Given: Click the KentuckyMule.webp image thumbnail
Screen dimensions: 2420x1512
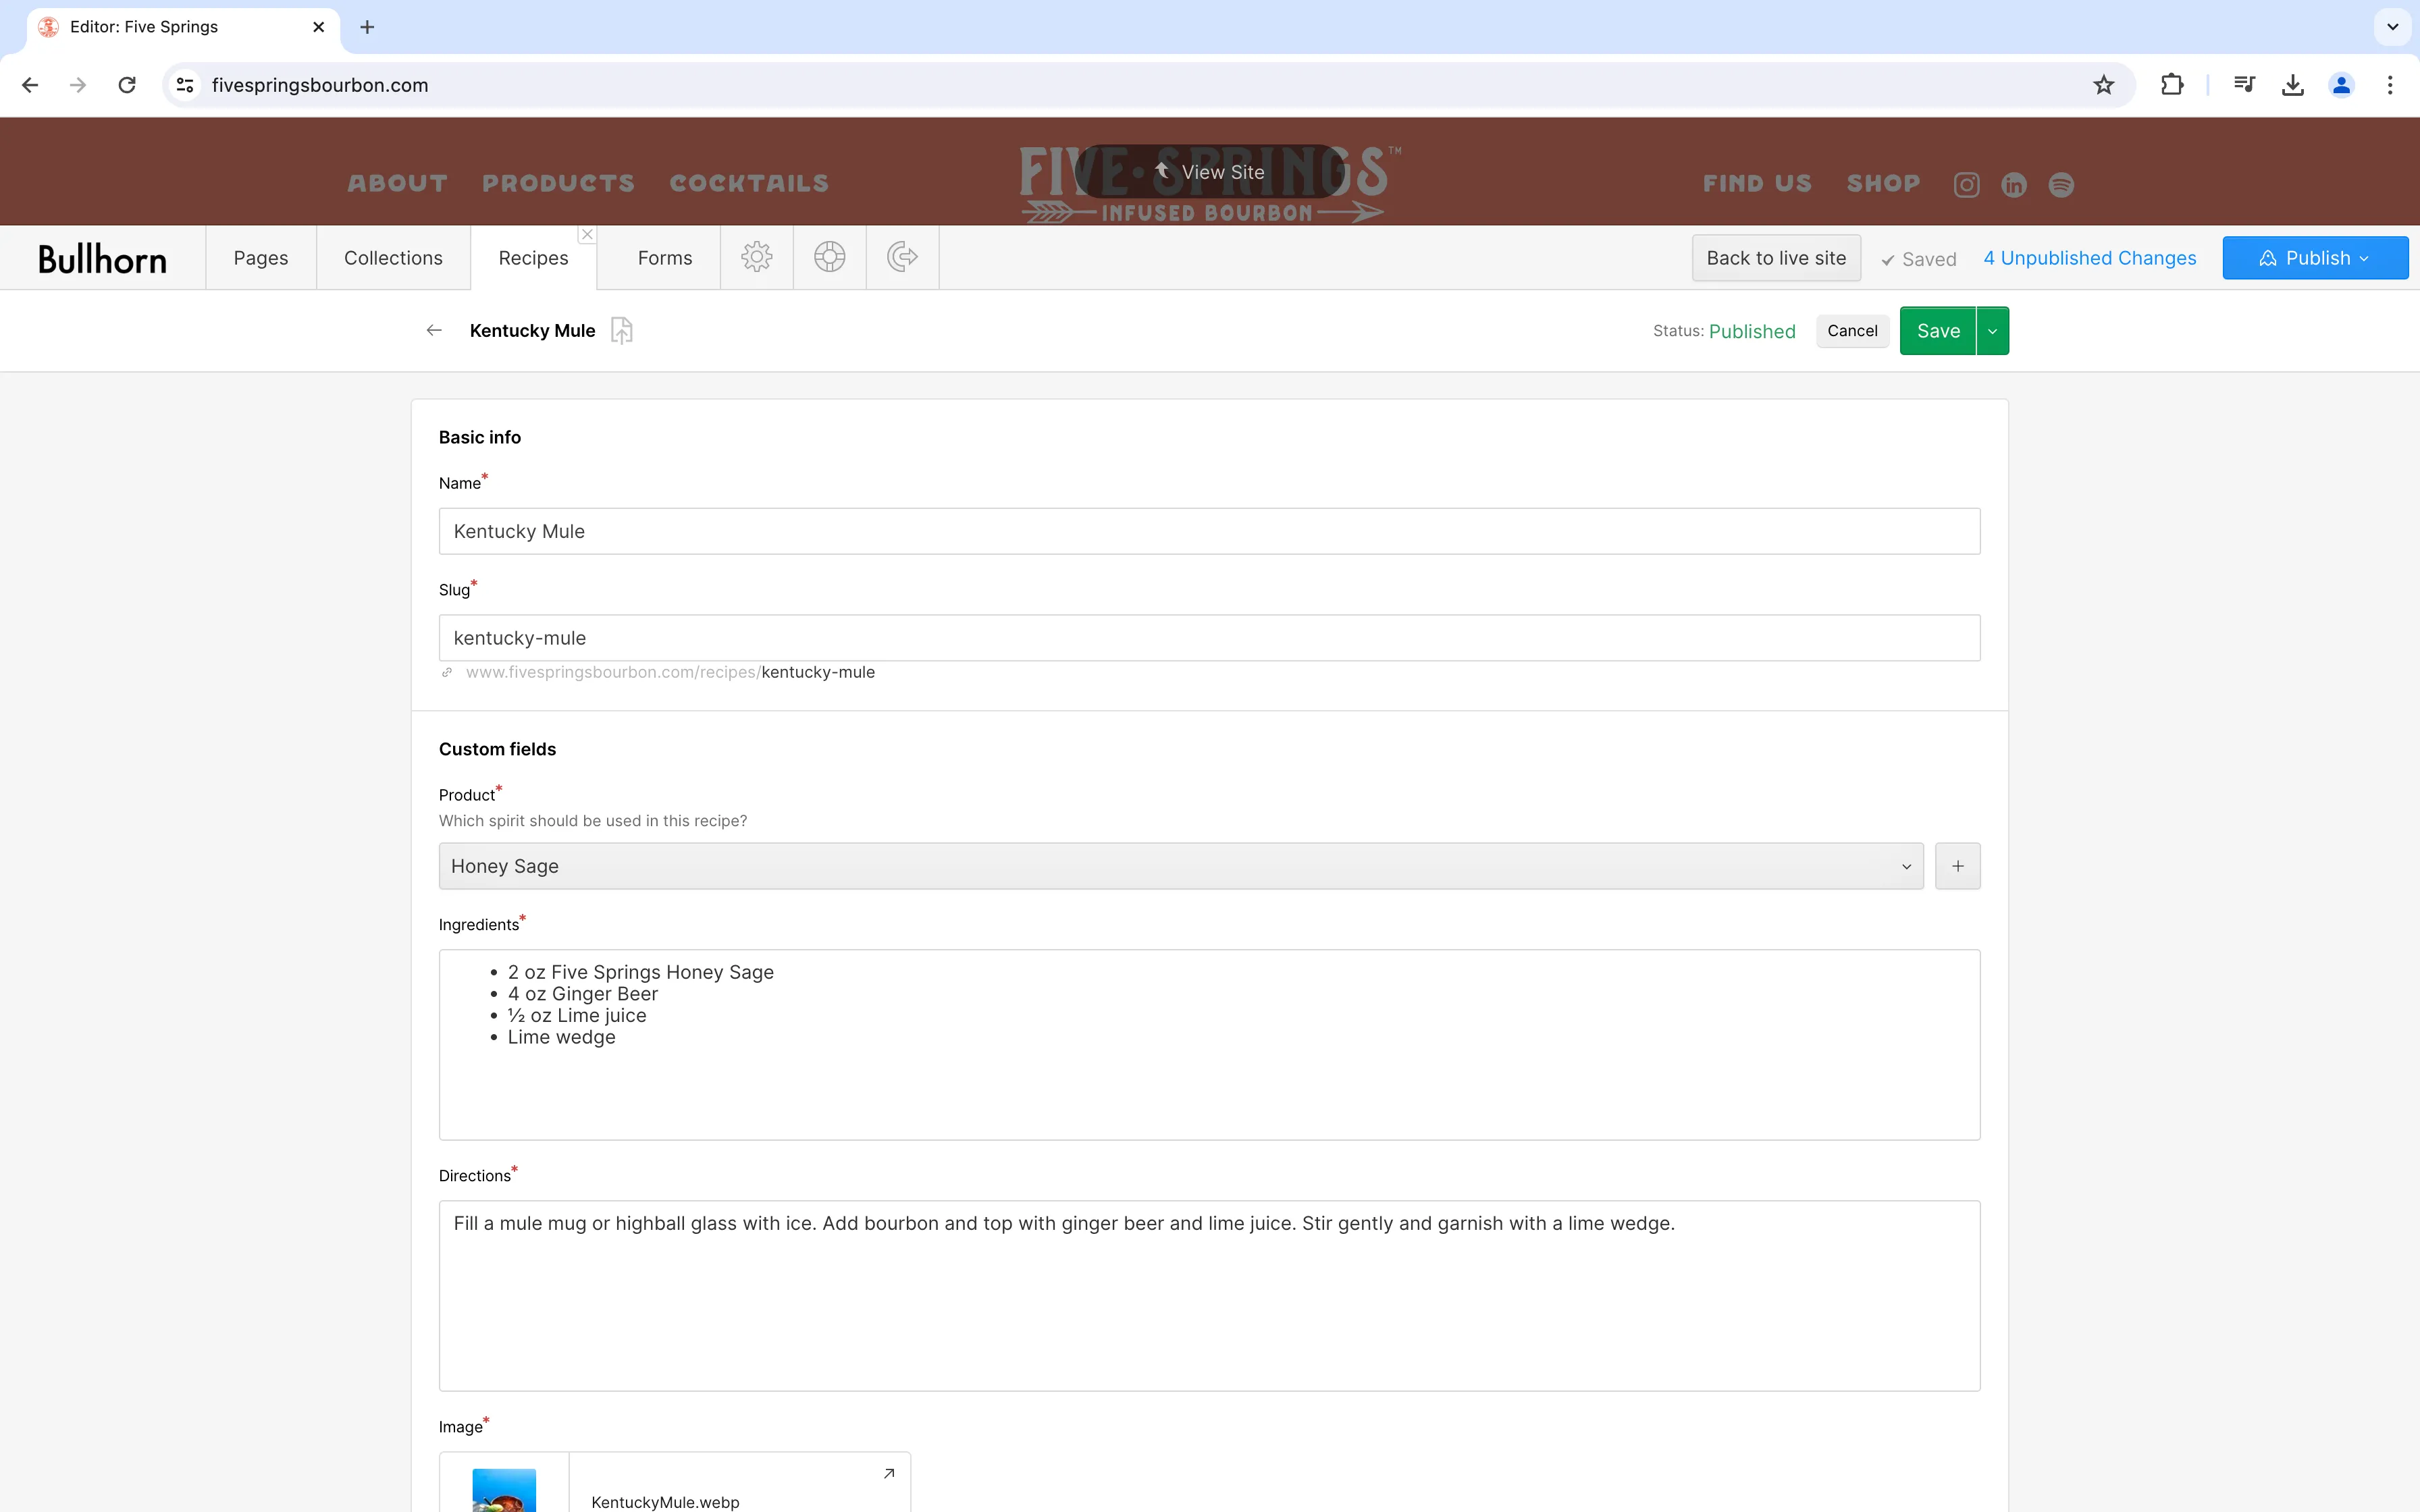Looking at the screenshot, I should [x=504, y=1490].
